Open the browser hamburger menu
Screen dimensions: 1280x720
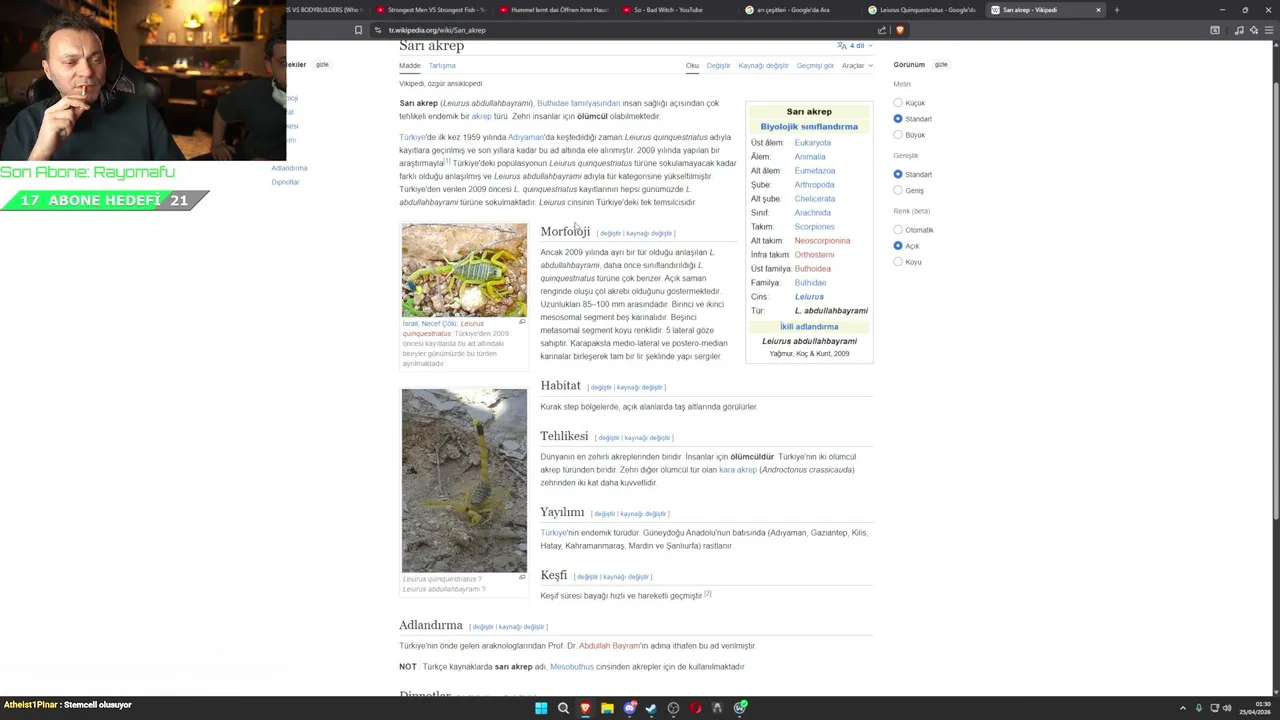coord(1270,30)
